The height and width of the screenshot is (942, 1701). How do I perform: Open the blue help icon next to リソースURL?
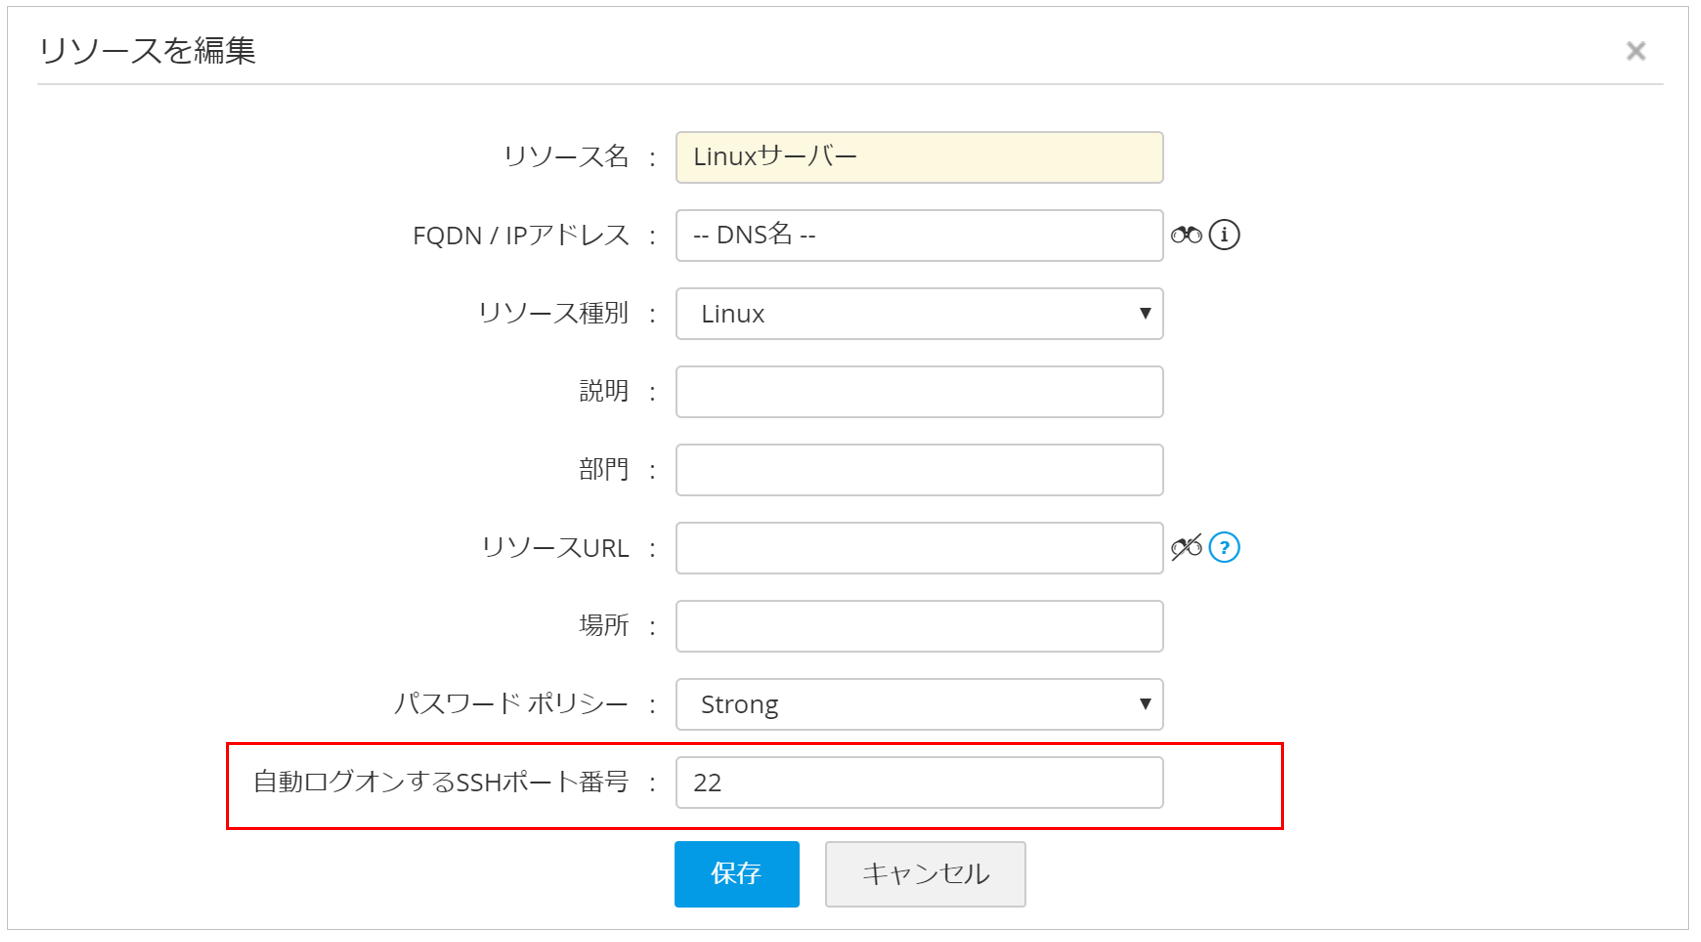point(1224,548)
